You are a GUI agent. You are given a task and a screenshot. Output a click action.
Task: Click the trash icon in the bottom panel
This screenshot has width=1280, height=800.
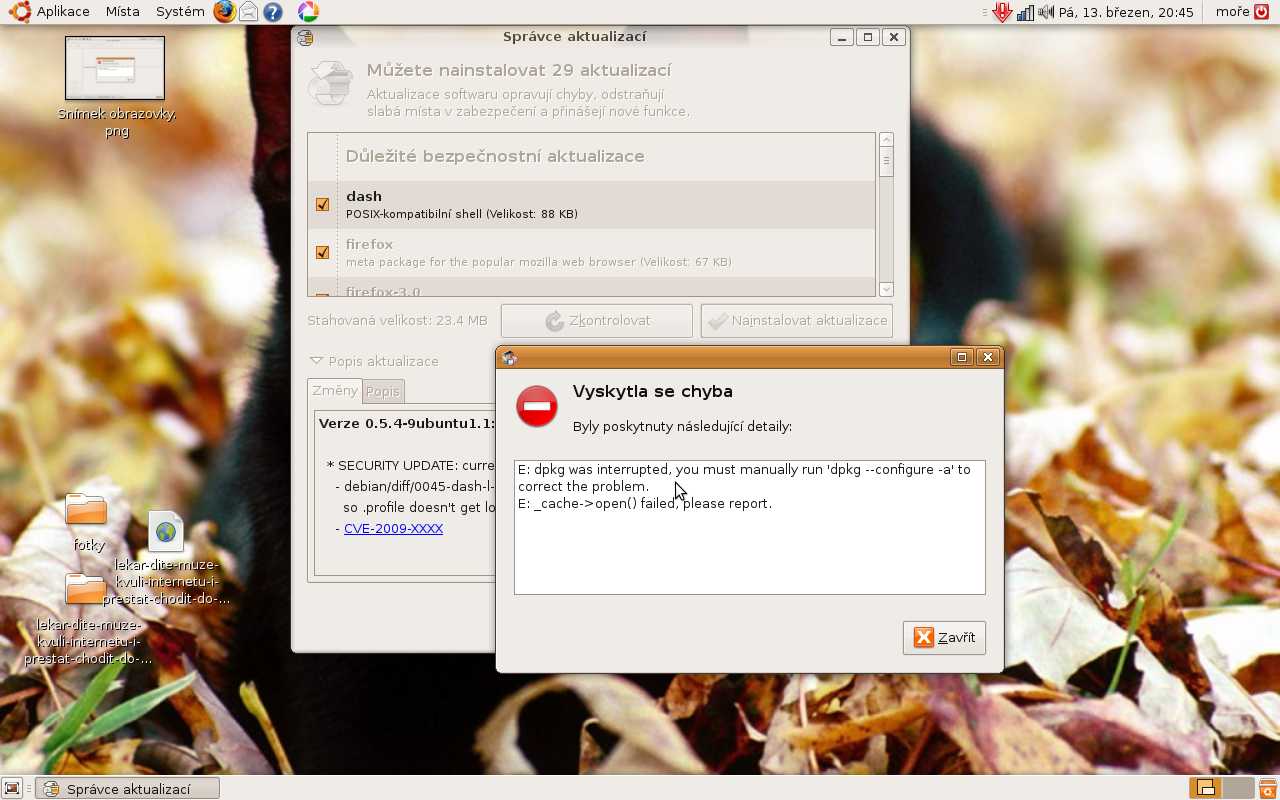1267,789
